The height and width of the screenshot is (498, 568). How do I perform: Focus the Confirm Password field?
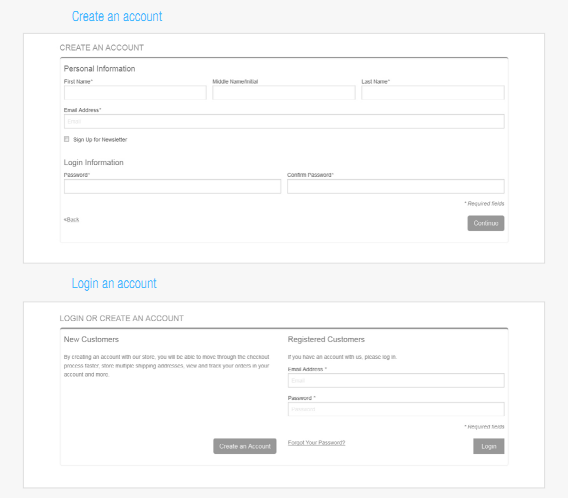pos(396,187)
